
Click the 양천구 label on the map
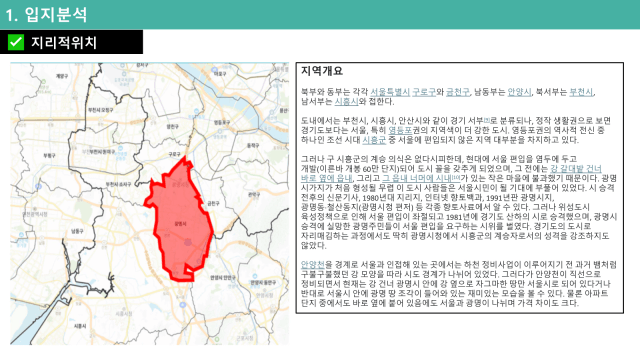point(173,127)
